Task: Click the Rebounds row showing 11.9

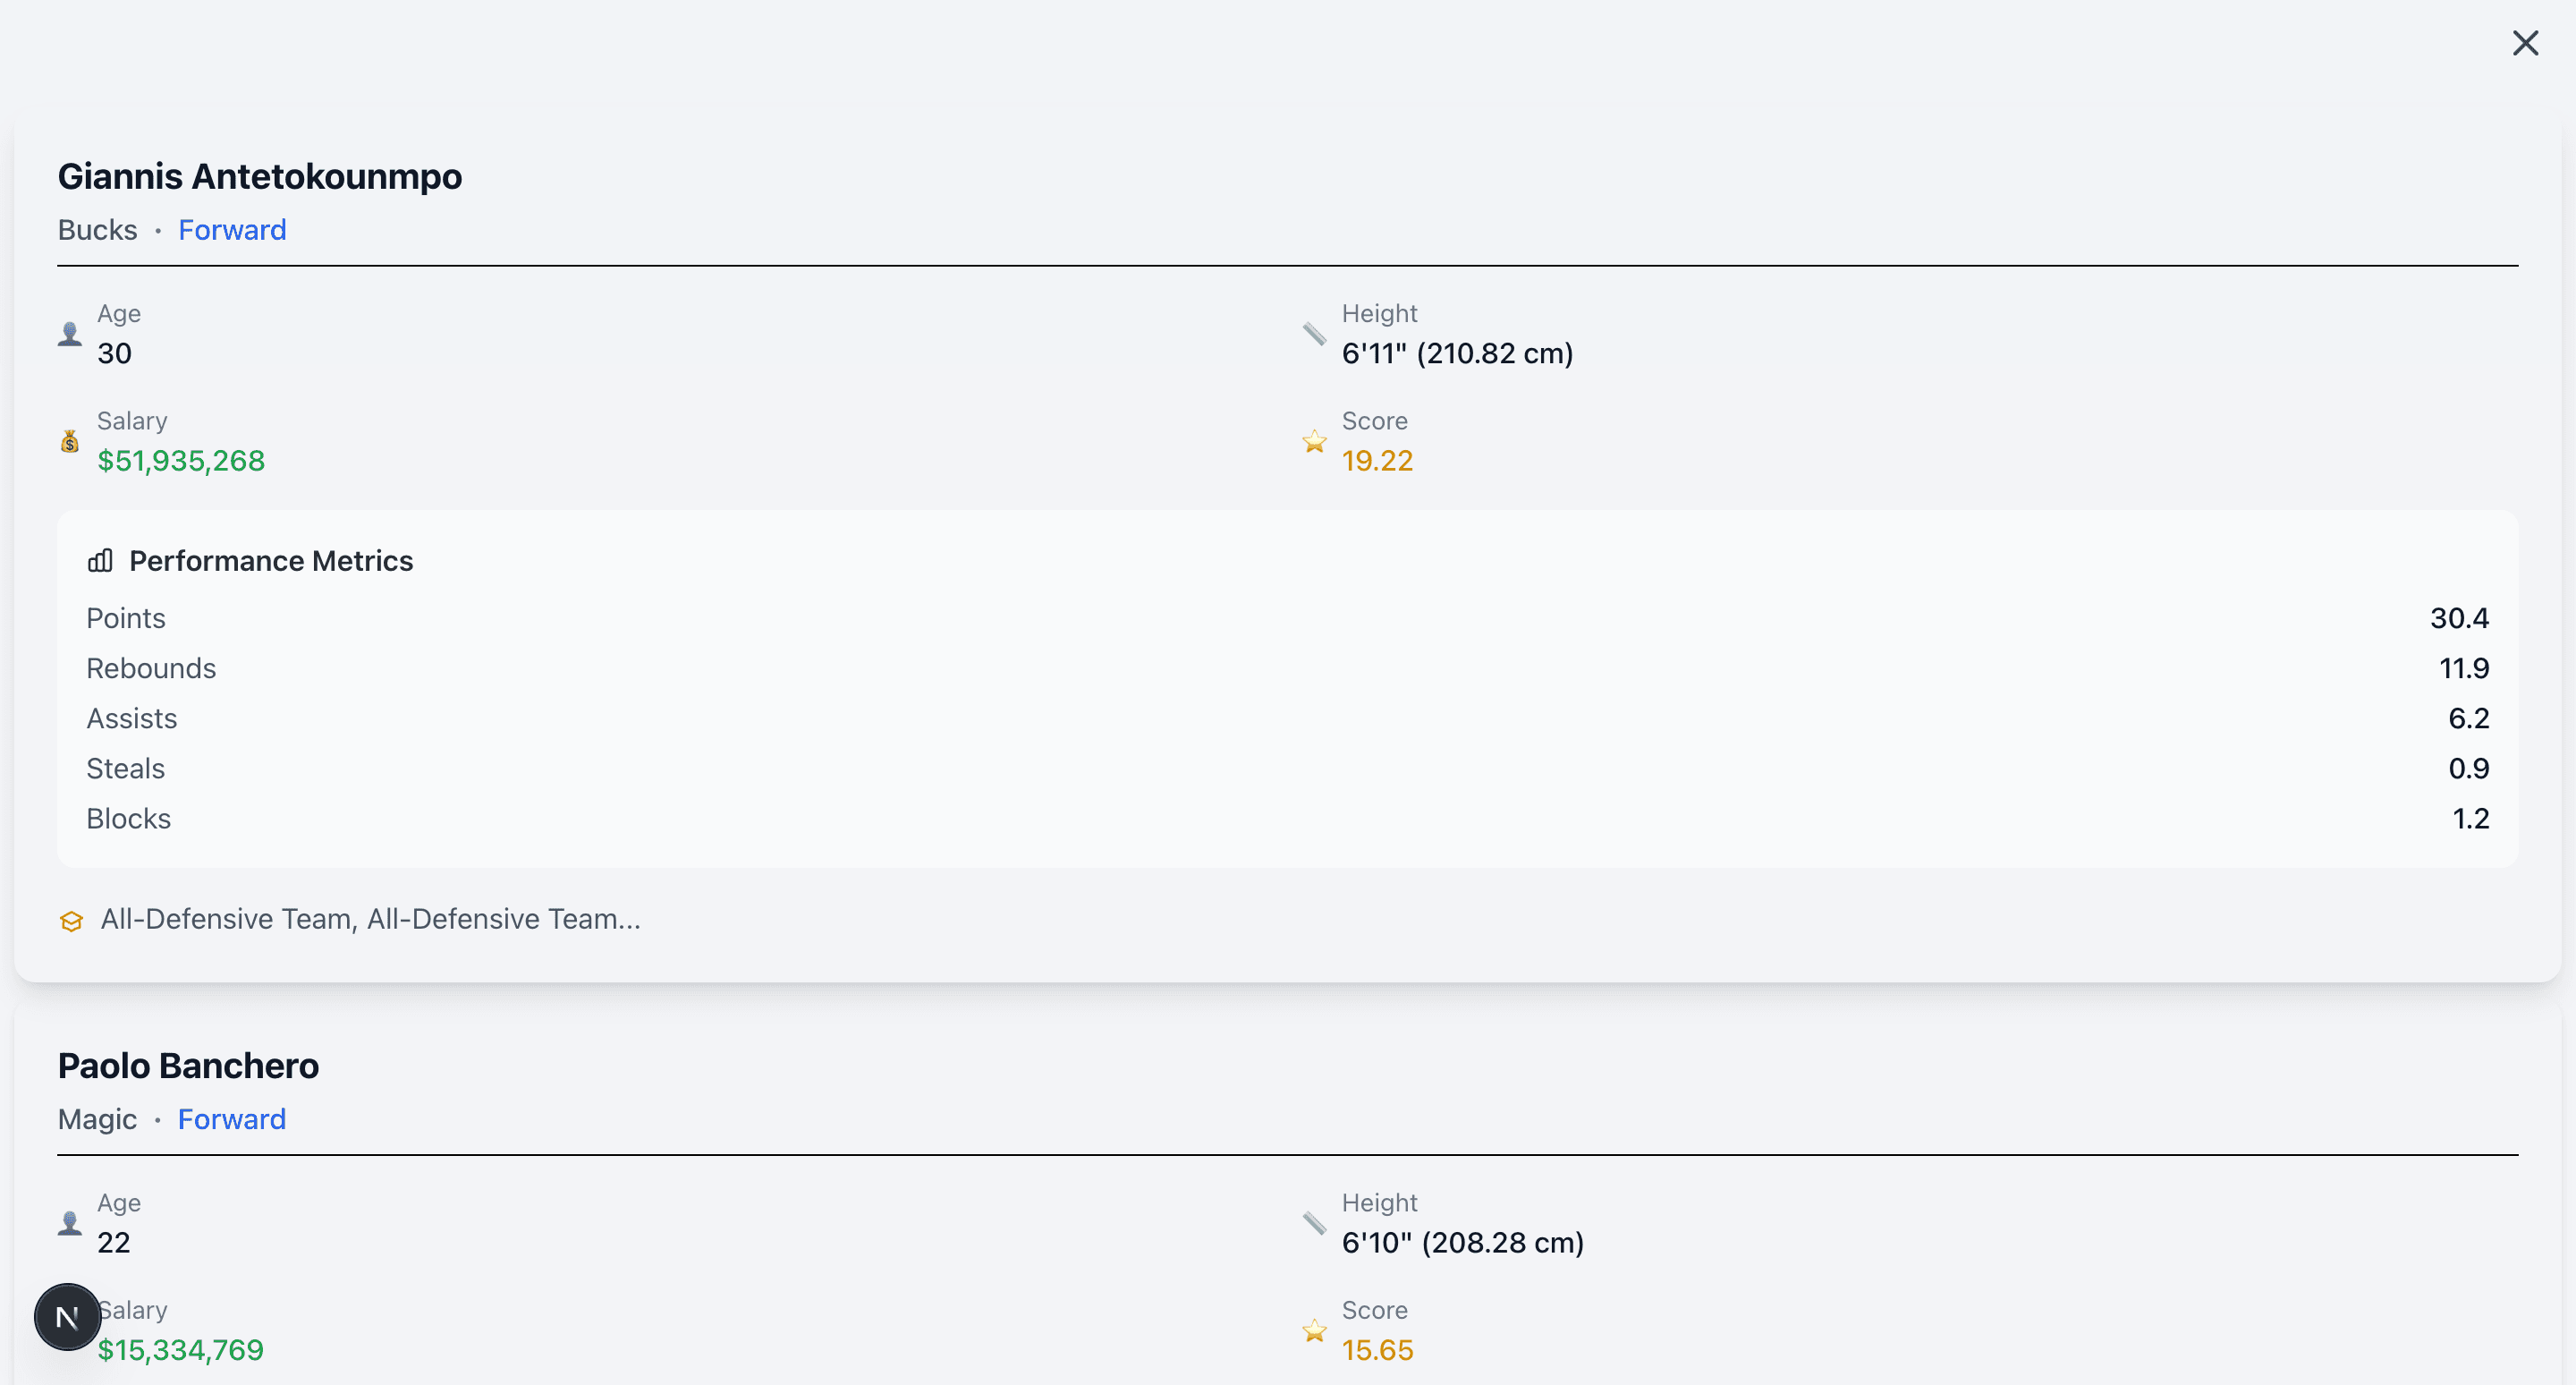Action: point(1287,668)
